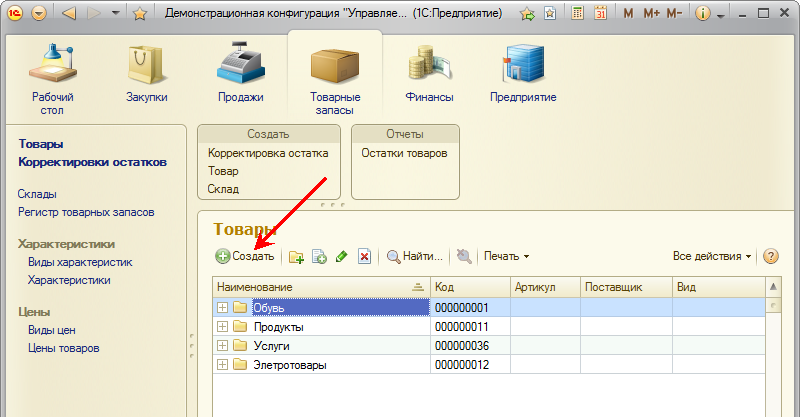Click the Создать button
The width and height of the screenshot is (800, 417).
click(x=245, y=257)
